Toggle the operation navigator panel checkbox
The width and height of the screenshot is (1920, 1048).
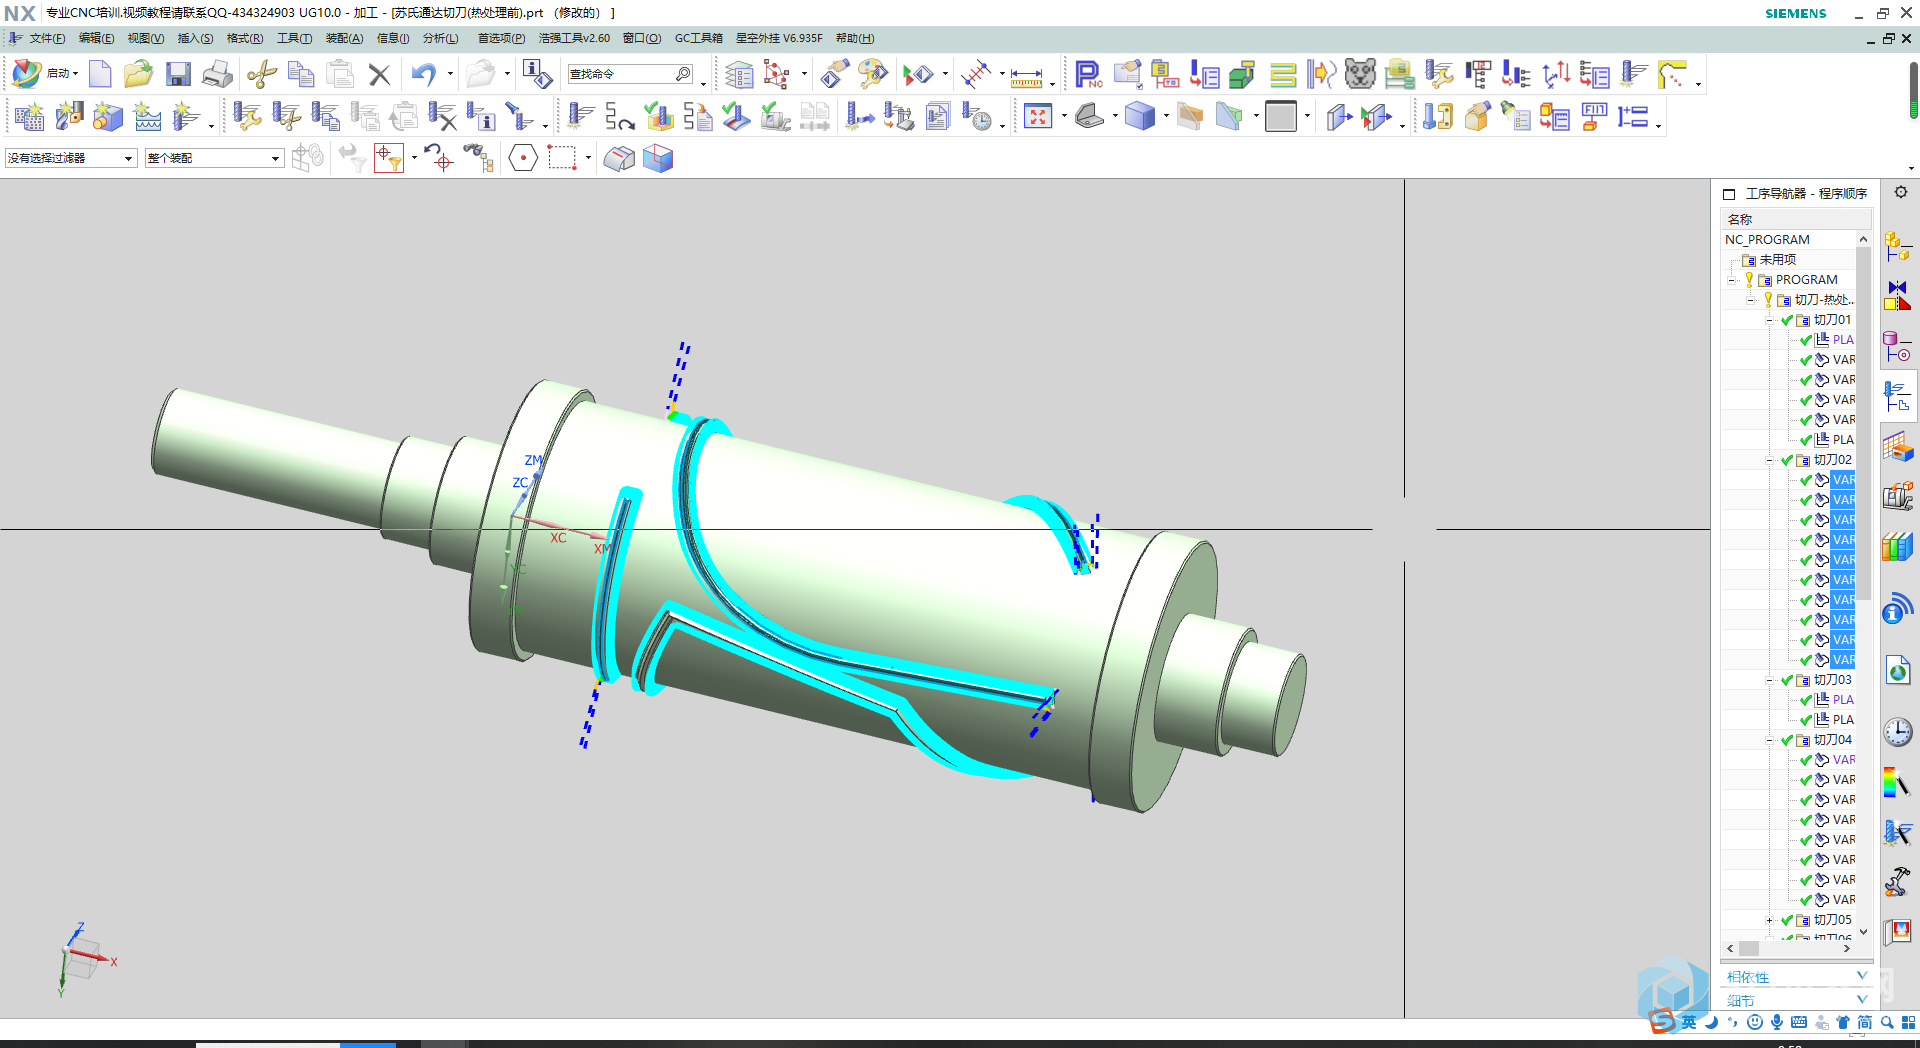pos(1729,194)
